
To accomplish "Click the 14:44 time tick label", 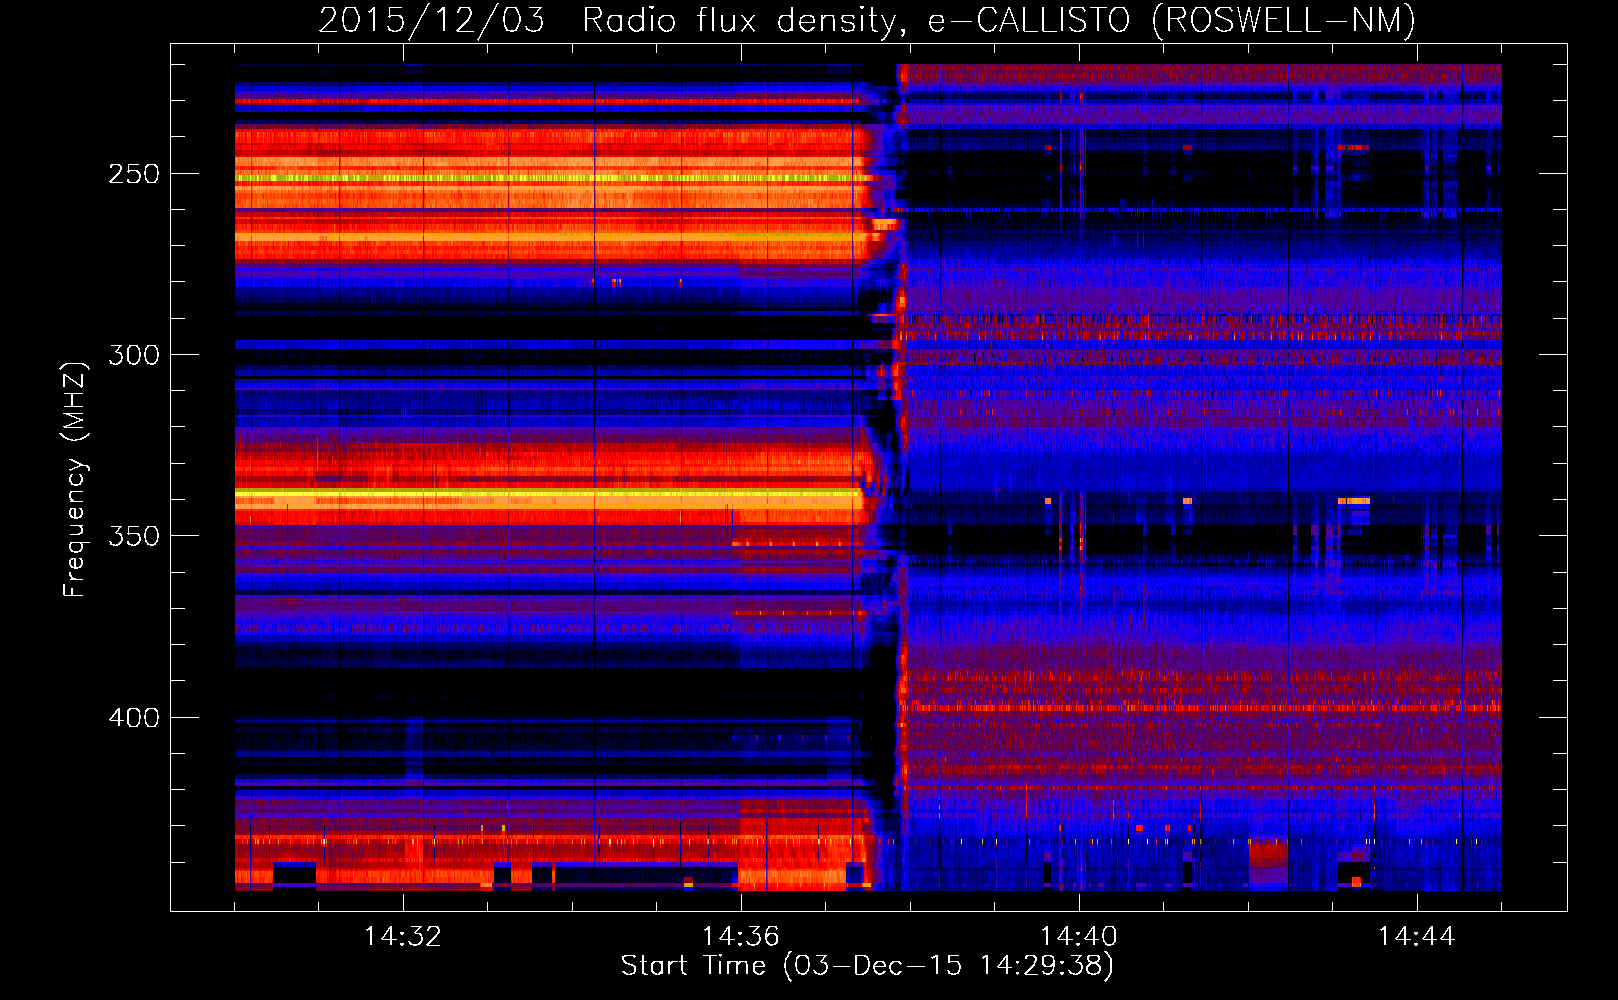I will [x=1417, y=936].
